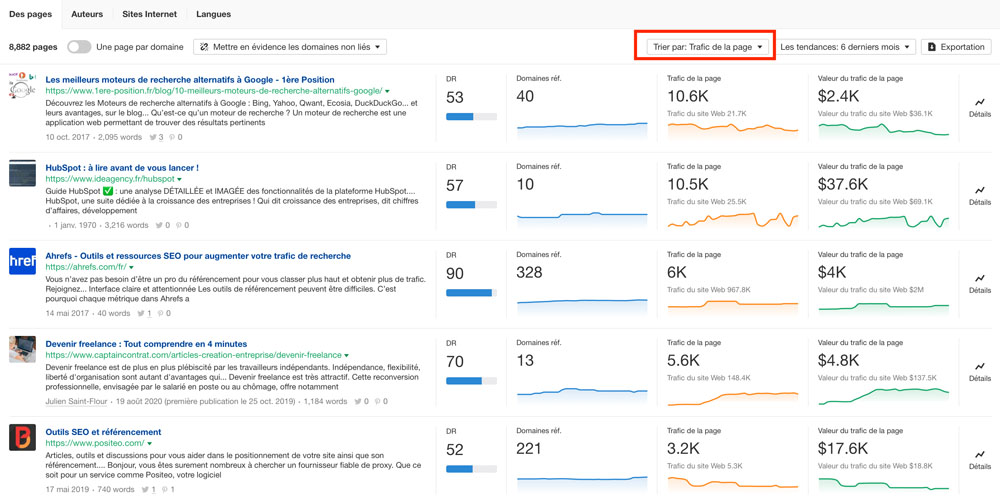The height and width of the screenshot is (503, 1000).
Task: Expand URL arrow for captaincontrat.com link
Action: [347, 355]
